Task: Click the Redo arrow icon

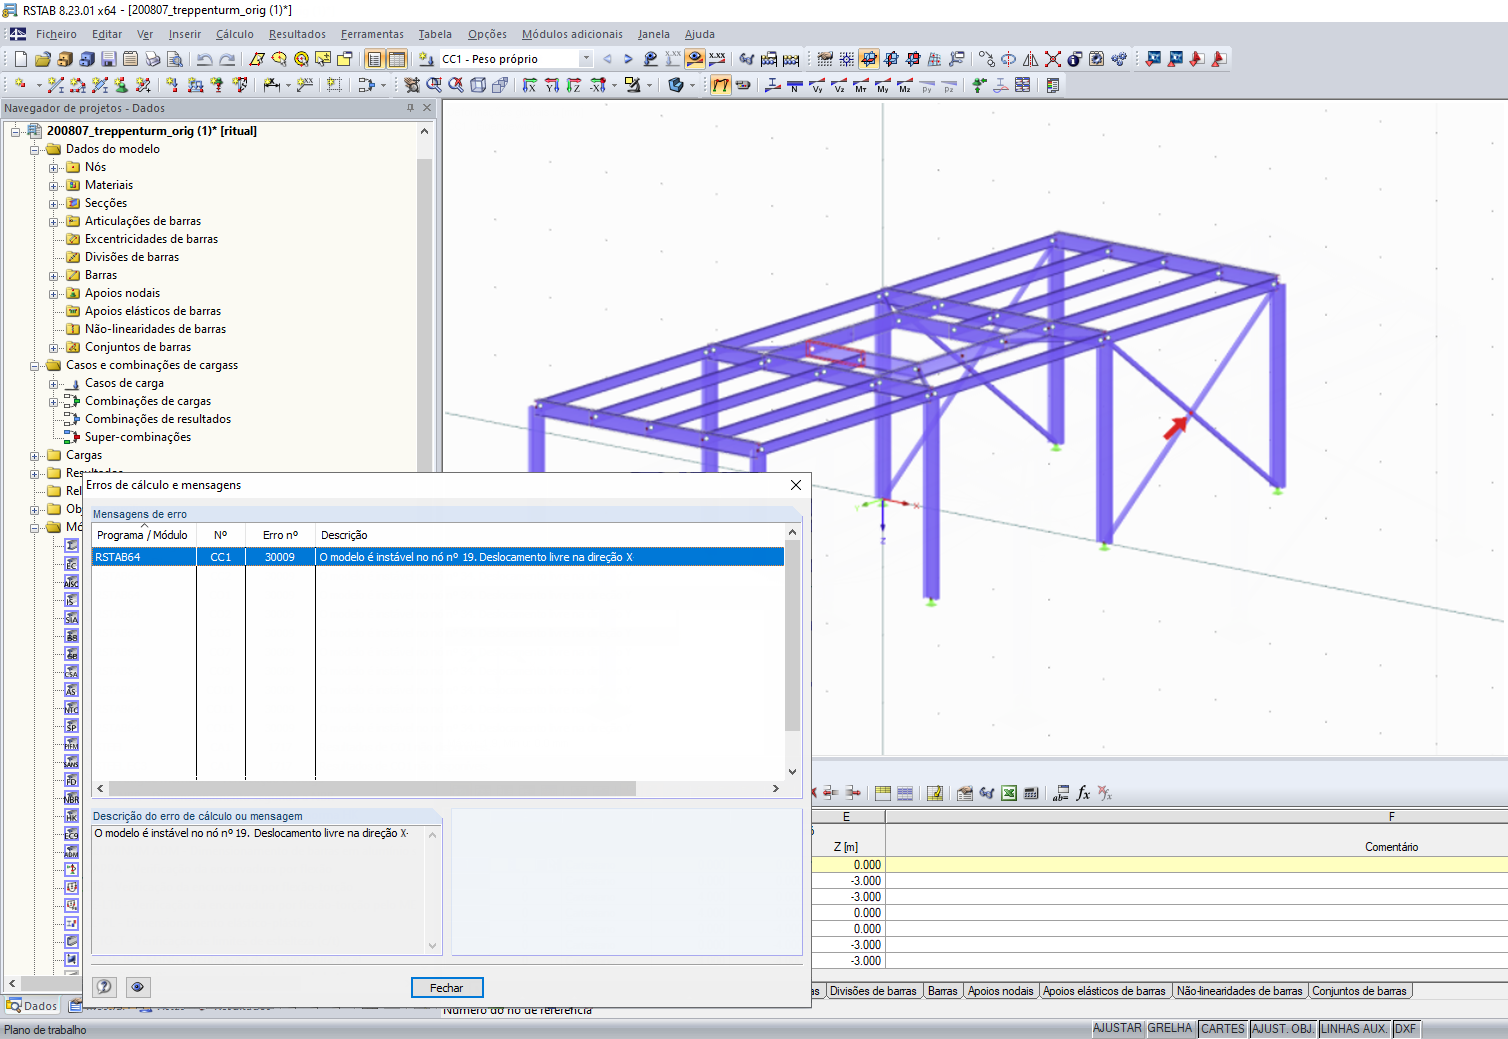Action: click(x=227, y=59)
